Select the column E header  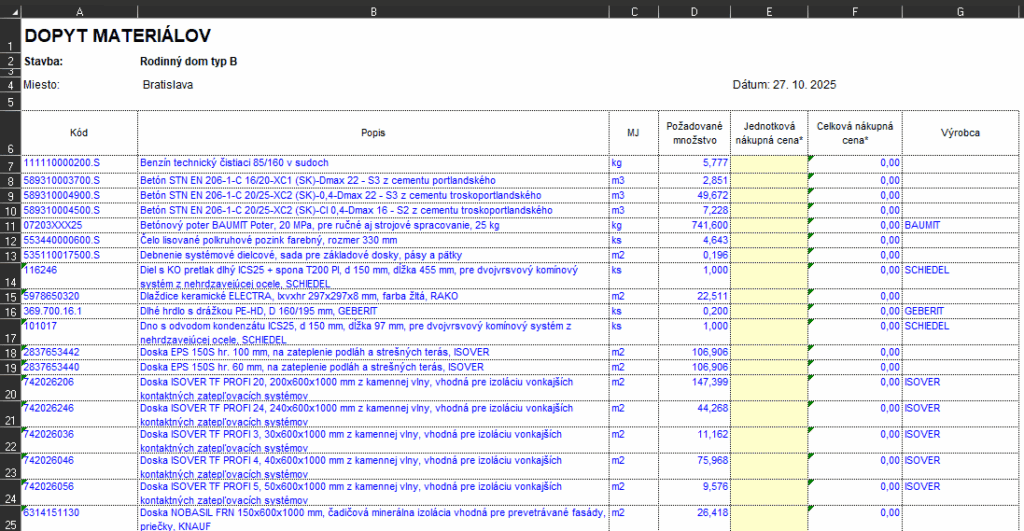pos(767,10)
